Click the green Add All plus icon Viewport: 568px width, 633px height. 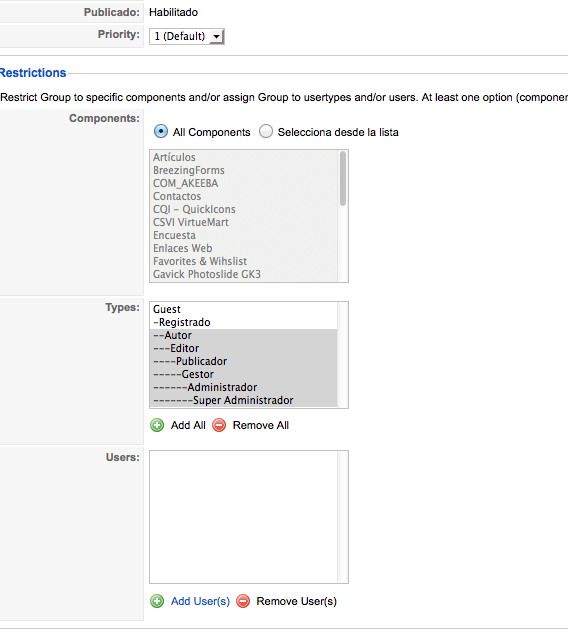pyautogui.click(x=157, y=425)
